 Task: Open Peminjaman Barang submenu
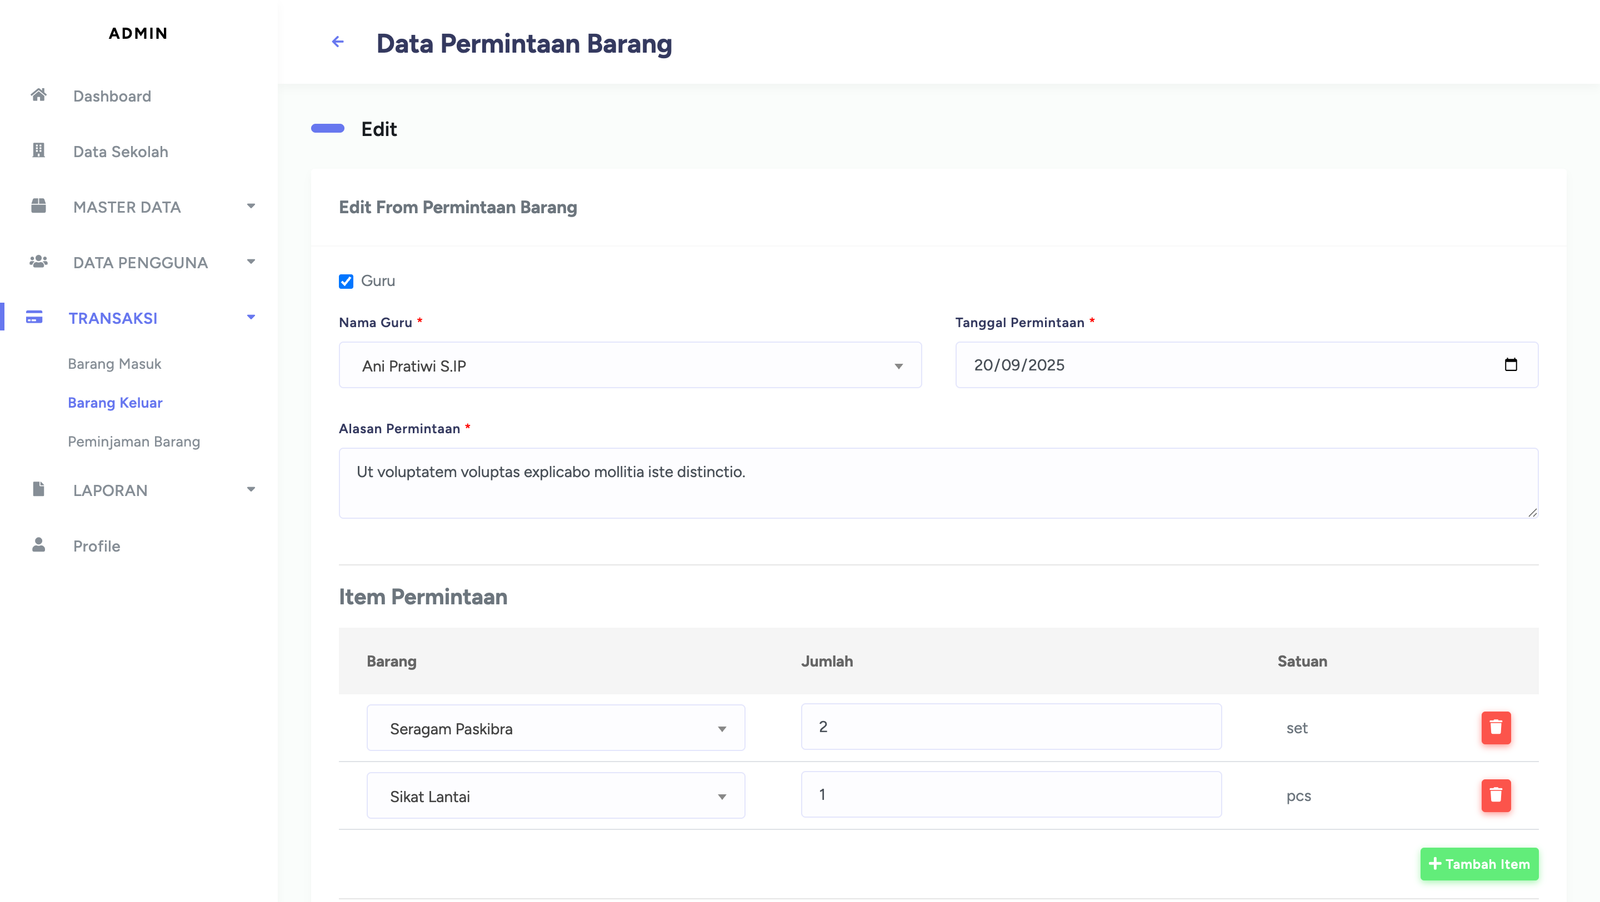(x=134, y=442)
